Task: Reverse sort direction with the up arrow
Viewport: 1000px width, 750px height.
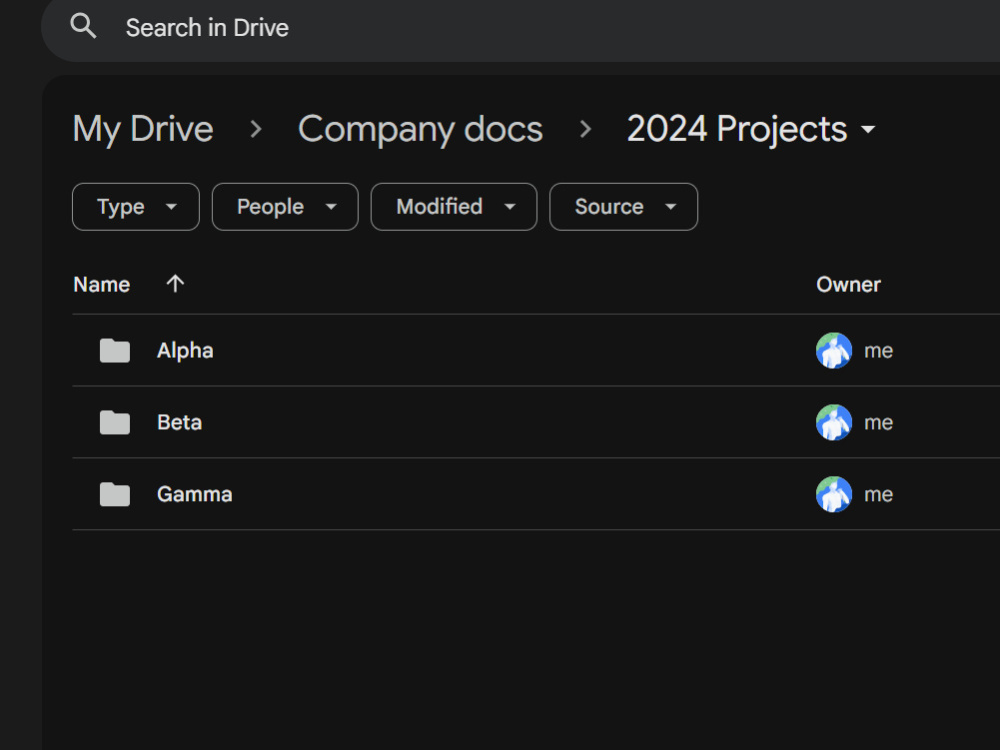Action: 175,284
